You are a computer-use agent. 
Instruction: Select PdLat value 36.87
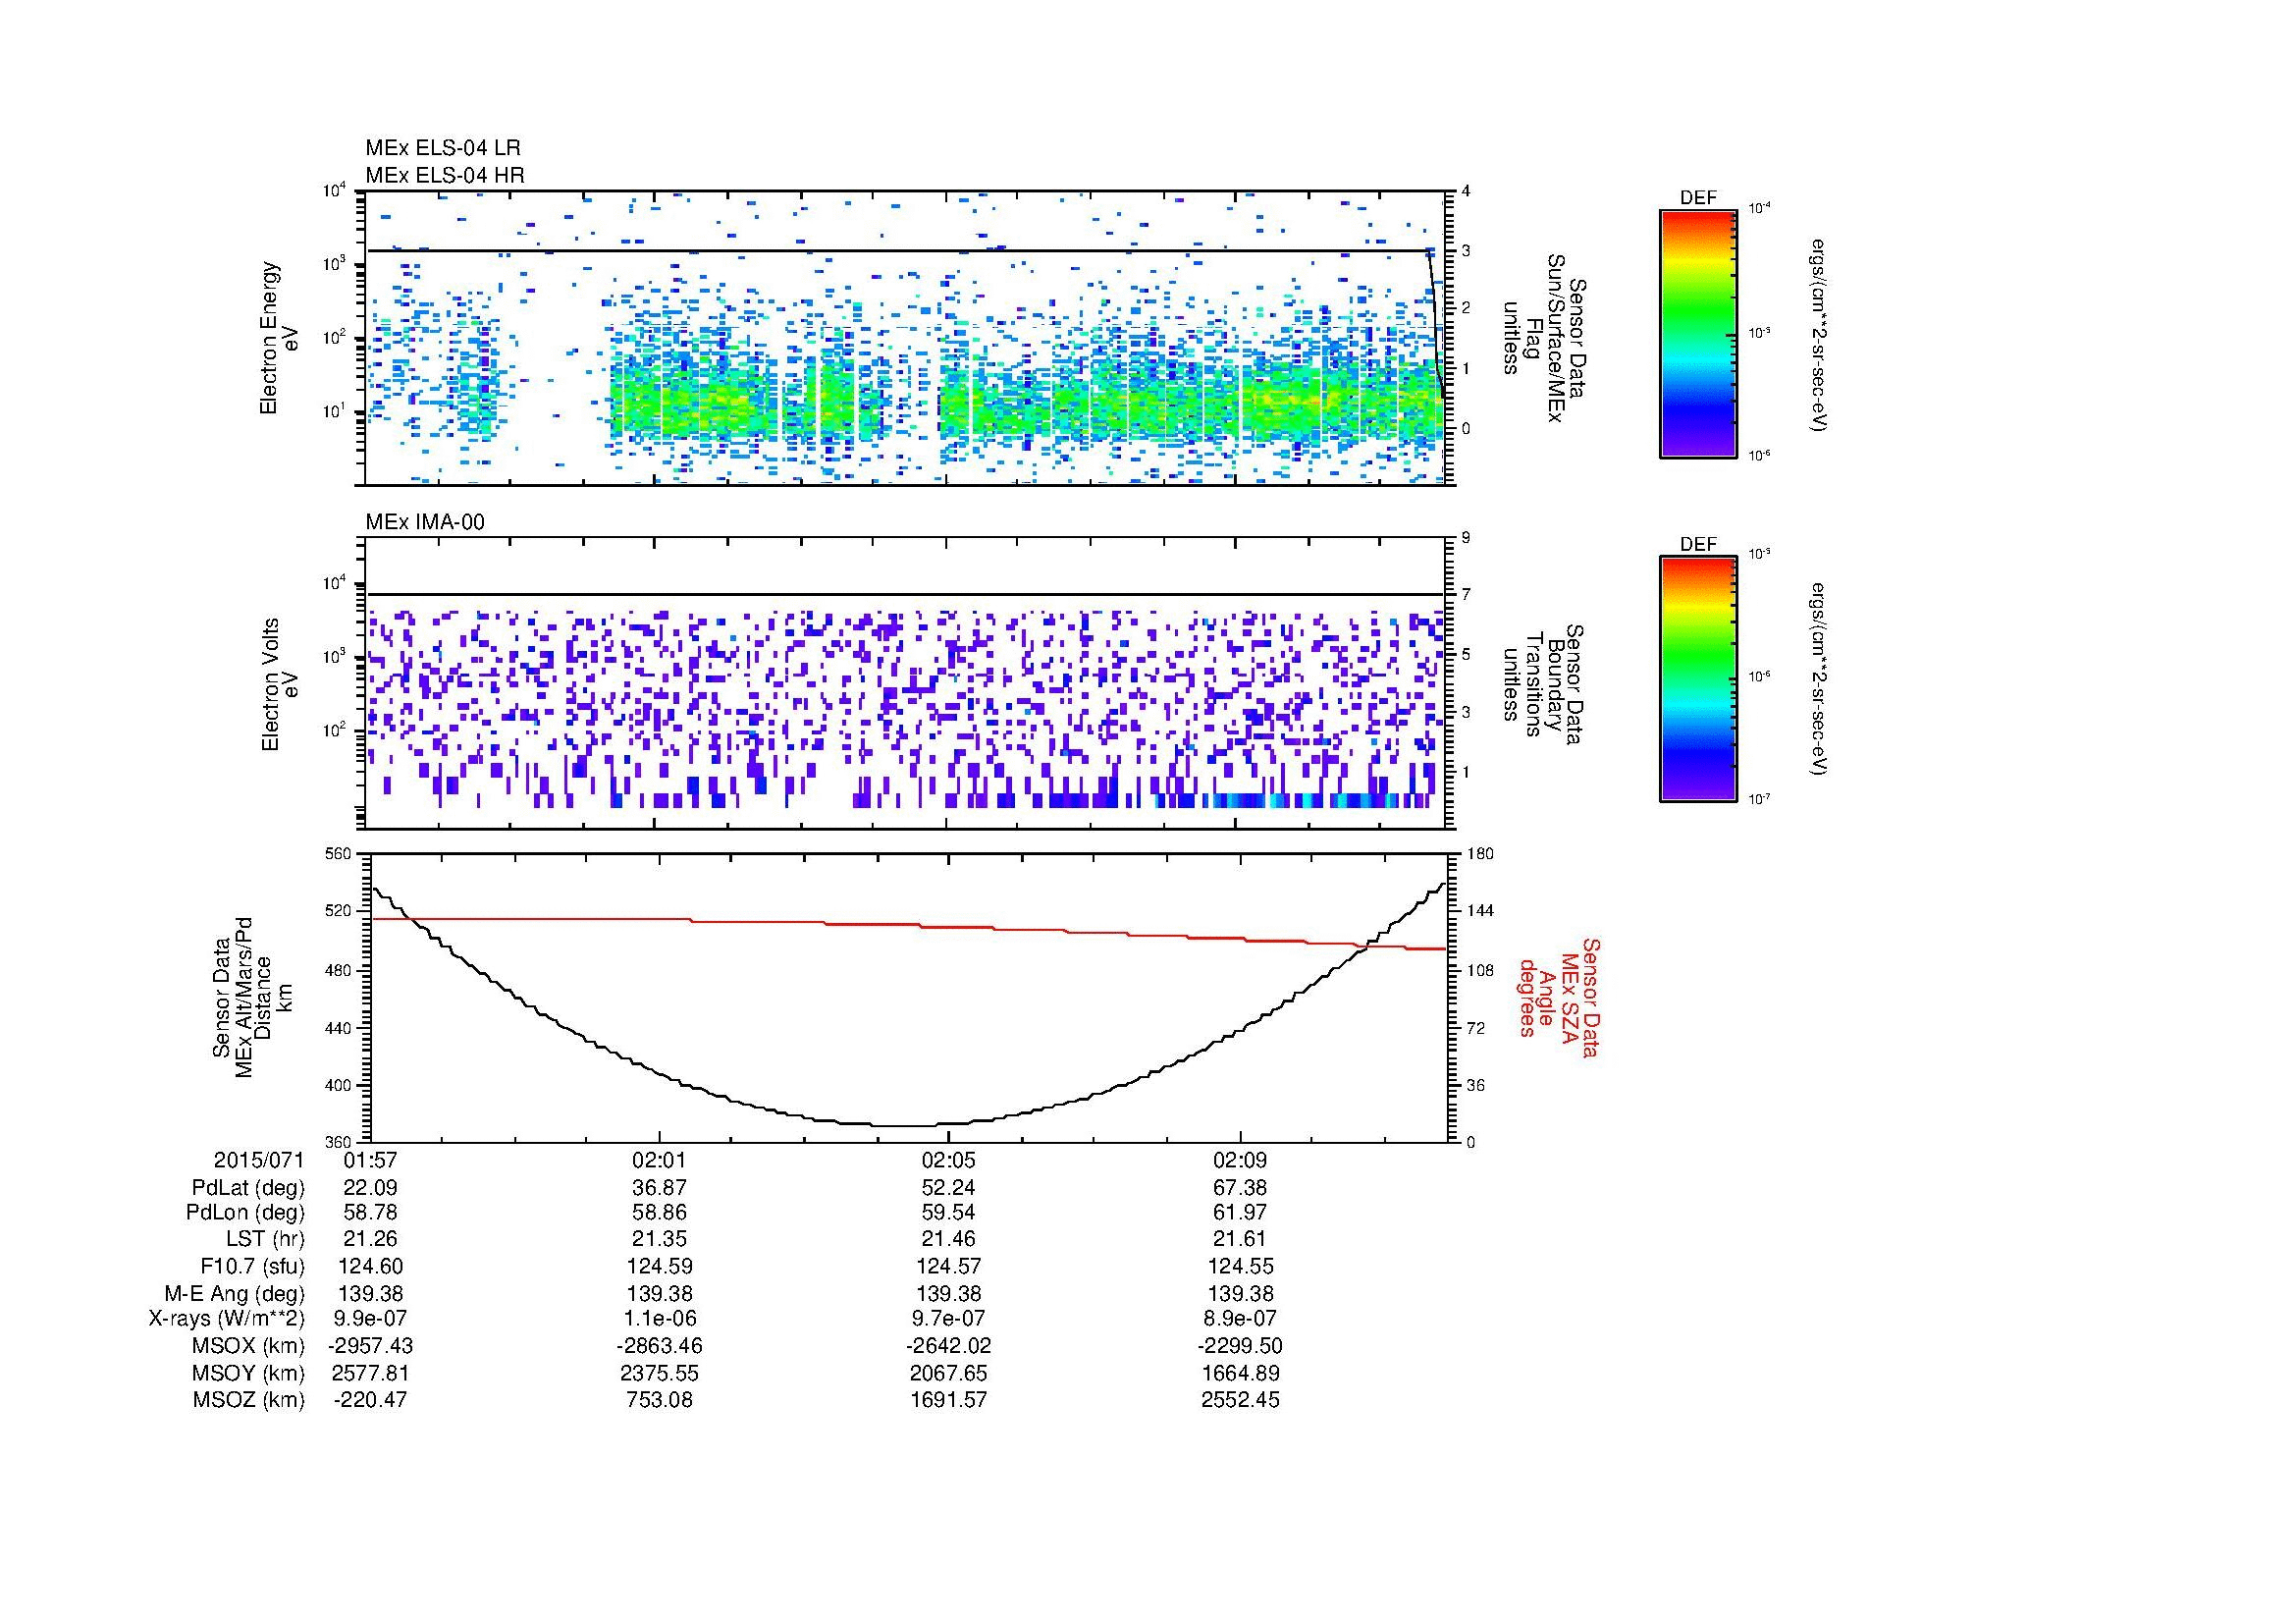pos(660,1187)
